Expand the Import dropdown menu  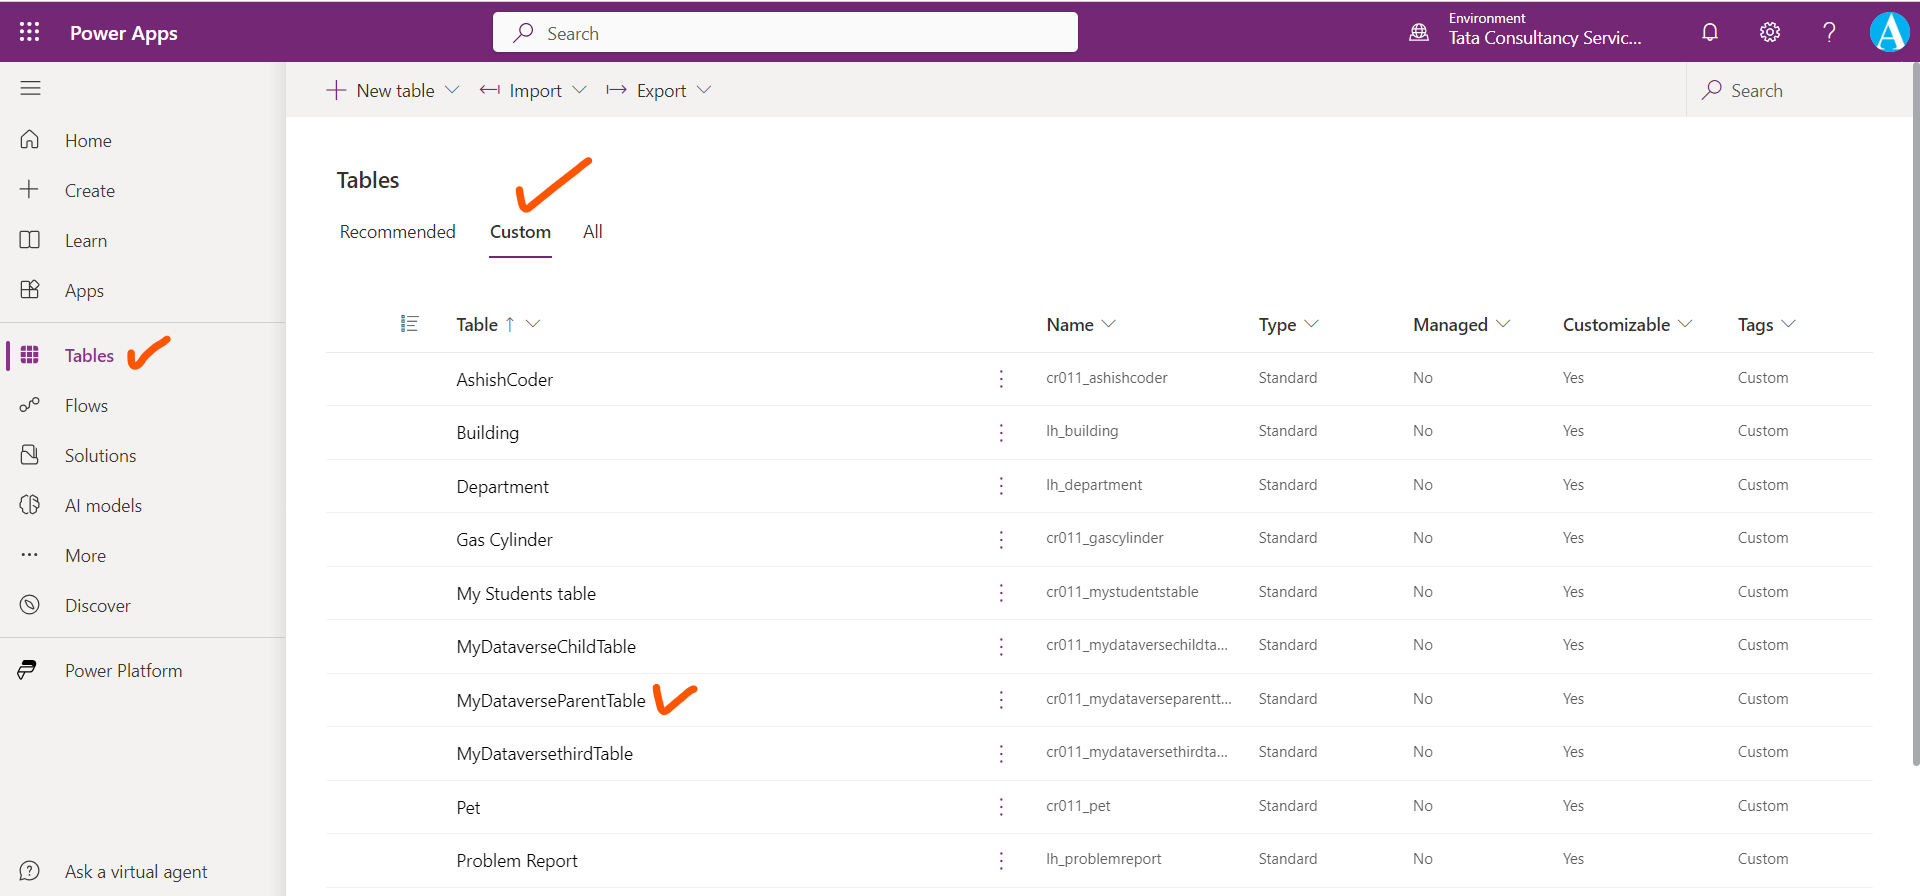[x=579, y=90]
